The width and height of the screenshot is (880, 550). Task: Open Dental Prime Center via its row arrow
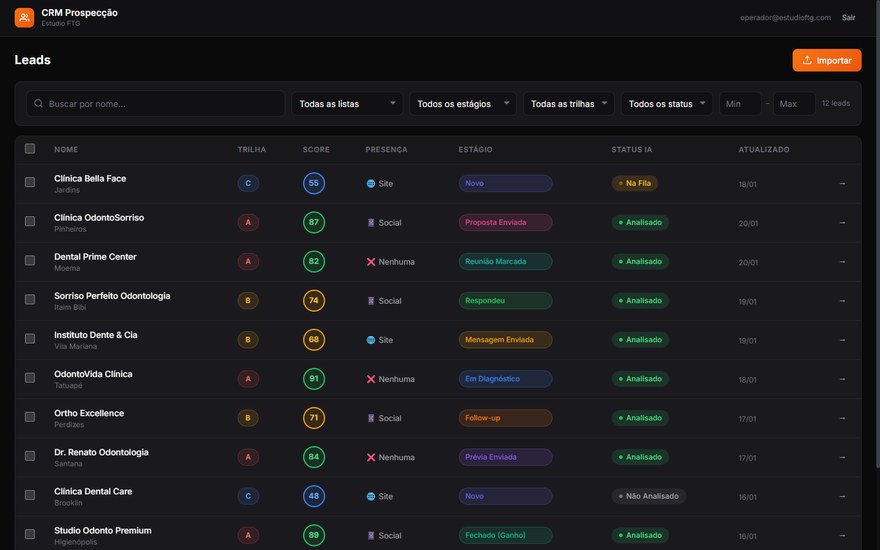(x=842, y=262)
